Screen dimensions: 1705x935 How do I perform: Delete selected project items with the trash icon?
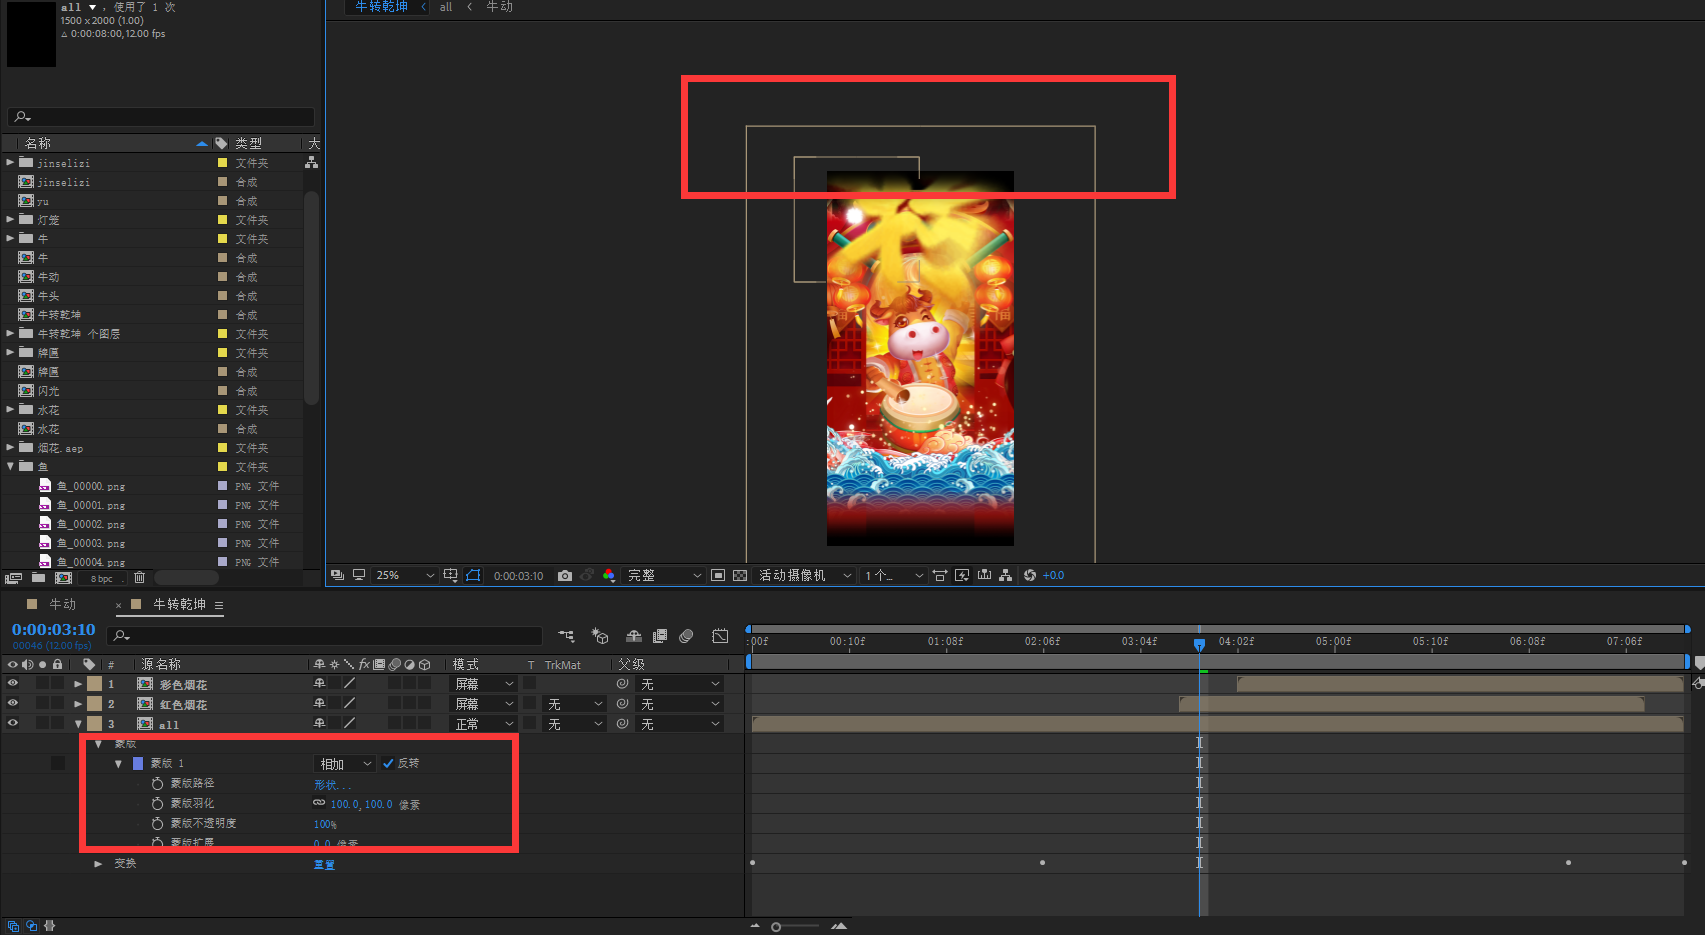[x=140, y=578]
